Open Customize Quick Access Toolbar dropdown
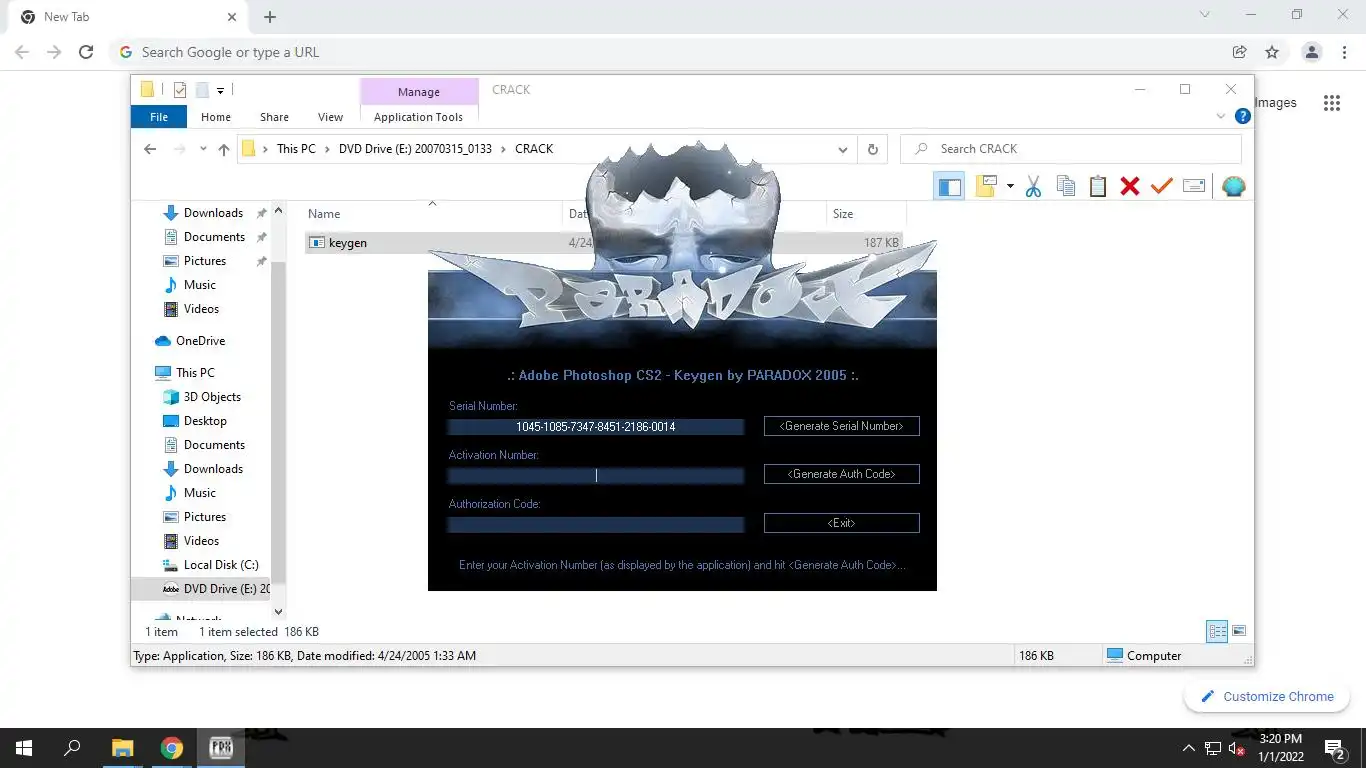 220,90
